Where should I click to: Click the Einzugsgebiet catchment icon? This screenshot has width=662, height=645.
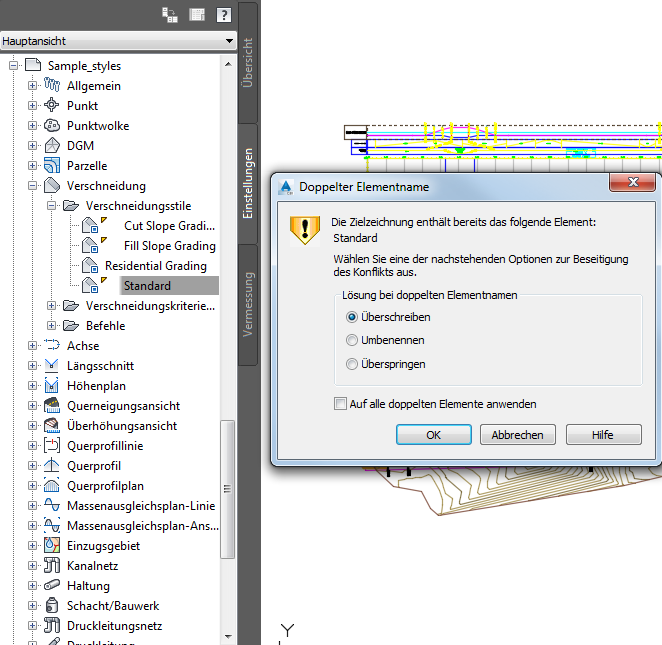[x=52, y=545]
